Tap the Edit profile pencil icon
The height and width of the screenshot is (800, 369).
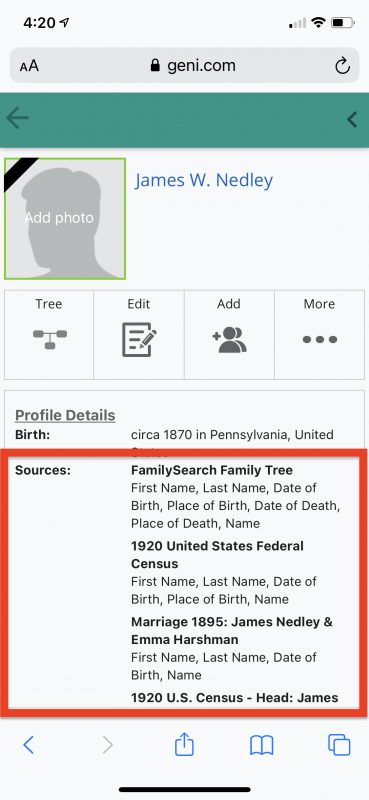pyautogui.click(x=139, y=339)
